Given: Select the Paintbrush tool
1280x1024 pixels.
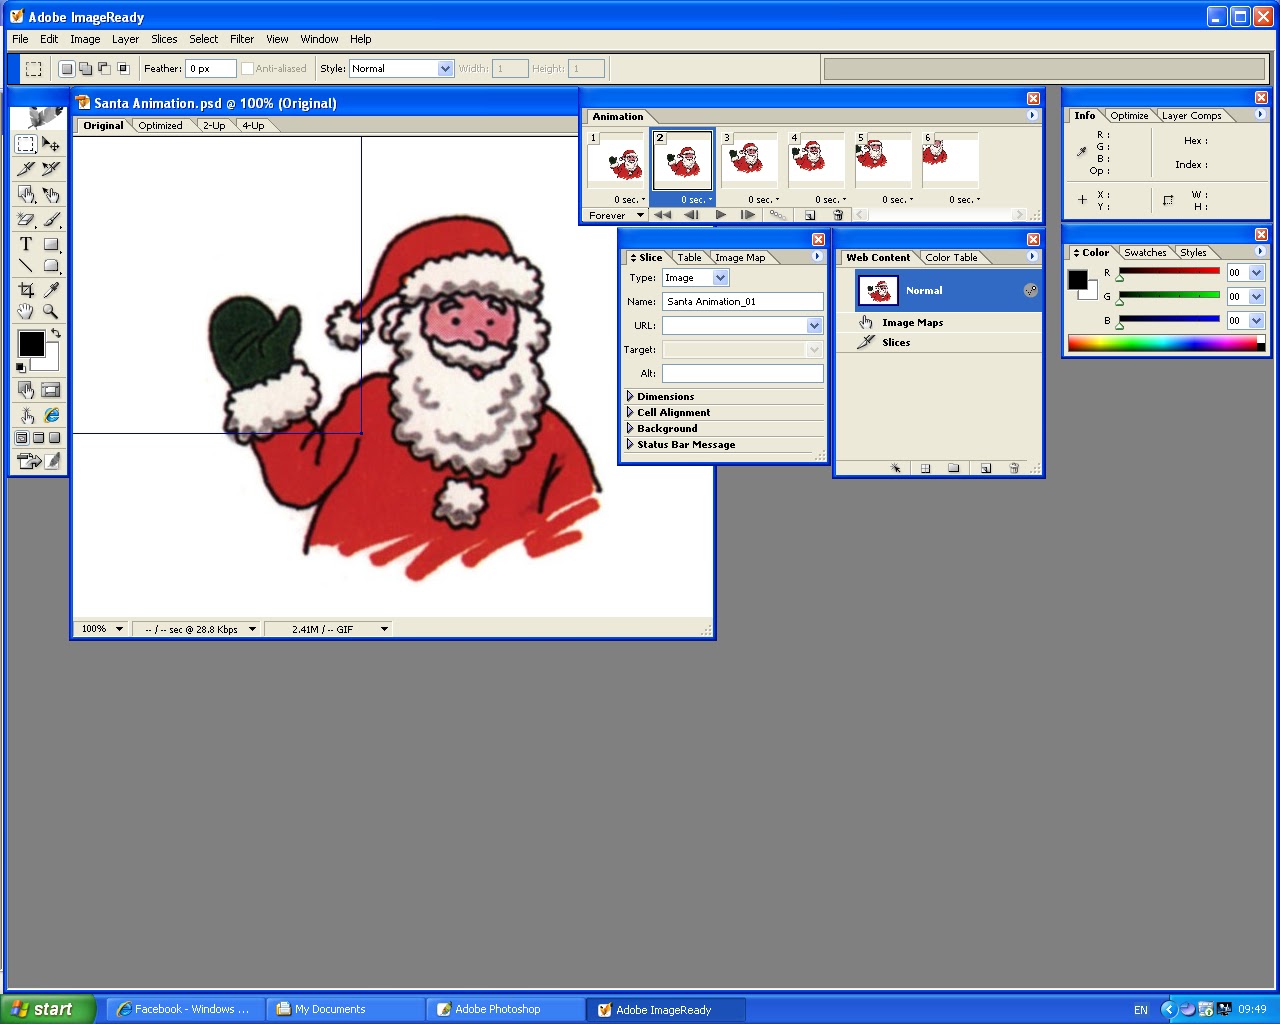Looking at the screenshot, I should [x=51, y=219].
